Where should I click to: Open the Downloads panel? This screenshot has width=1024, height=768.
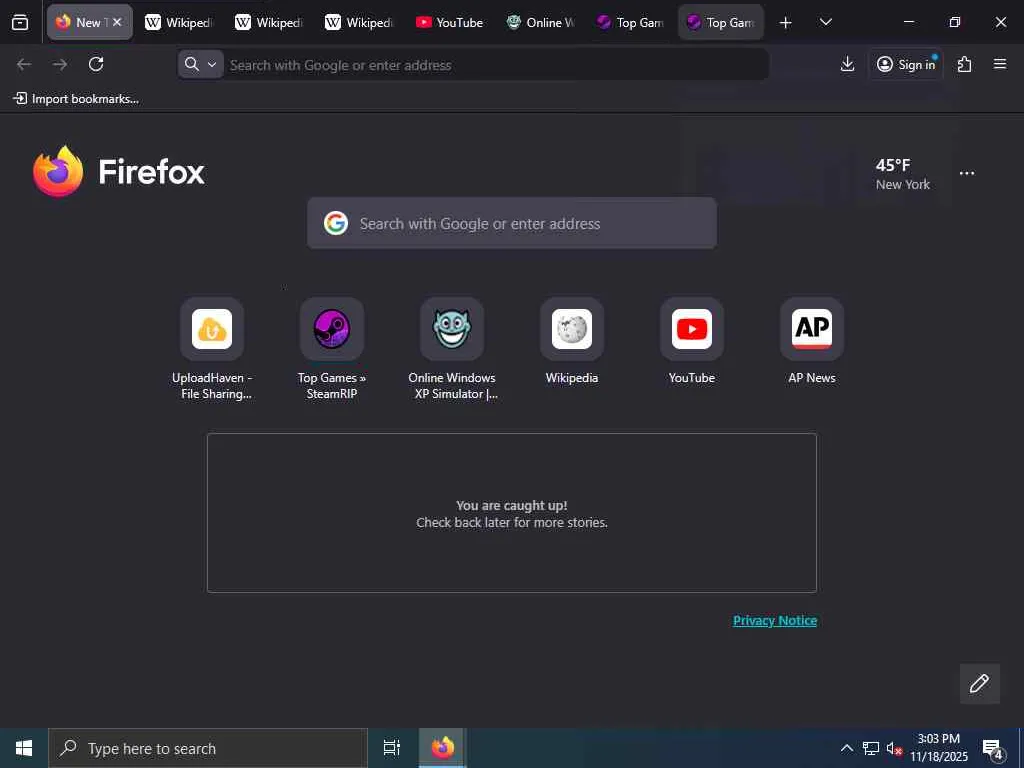point(847,64)
